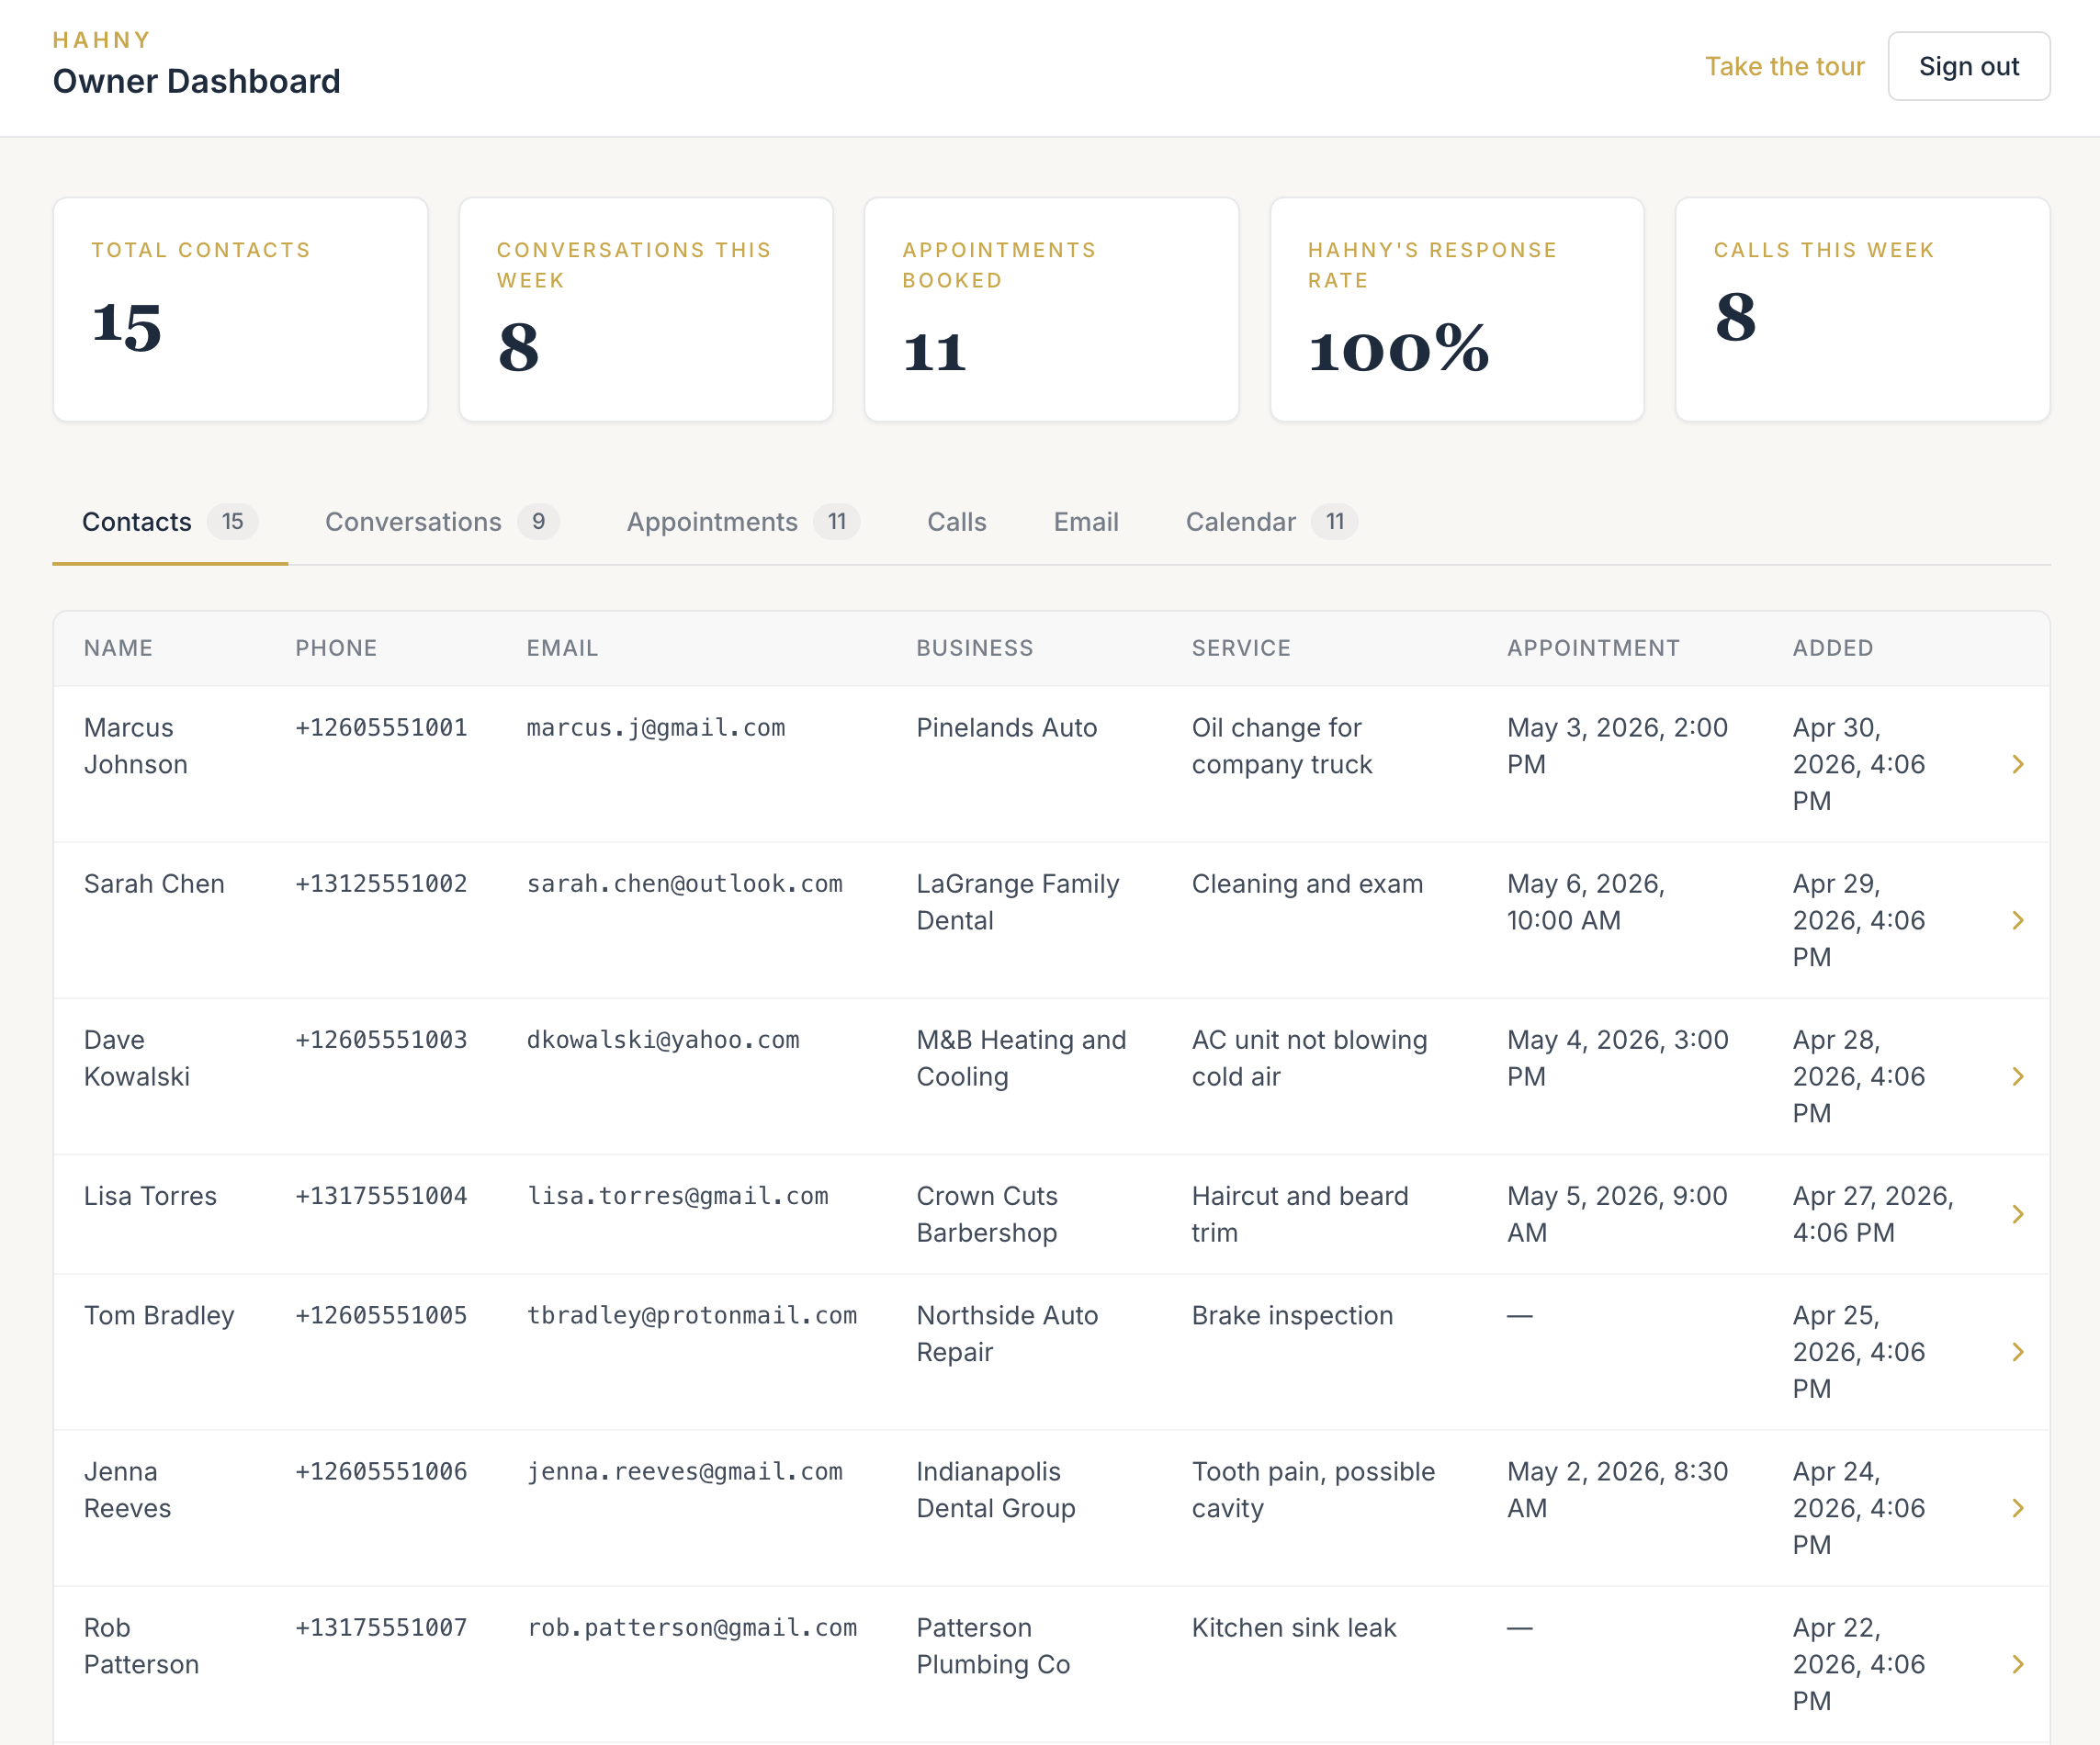Viewport: 2100px width, 1745px height.
Task: Click the NAME column header
Action: [x=118, y=648]
